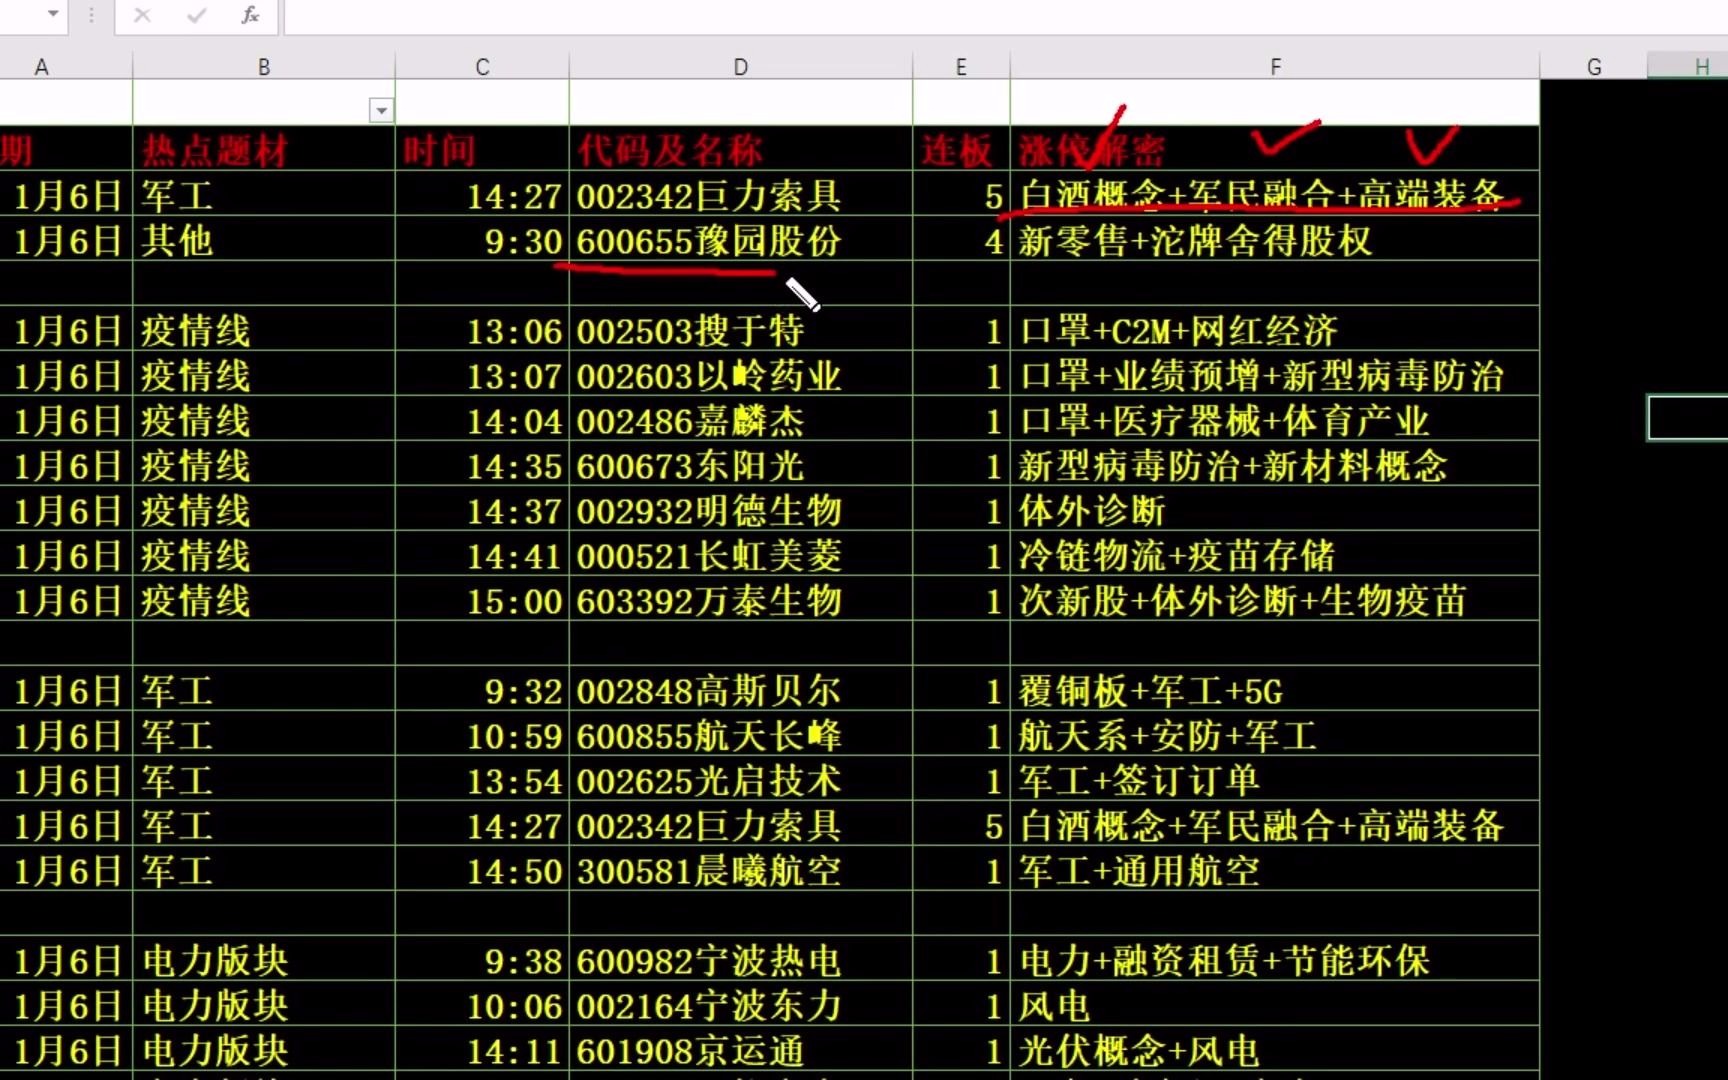Open the Name Box dropdown arrow
The width and height of the screenshot is (1728, 1080).
click(x=53, y=15)
